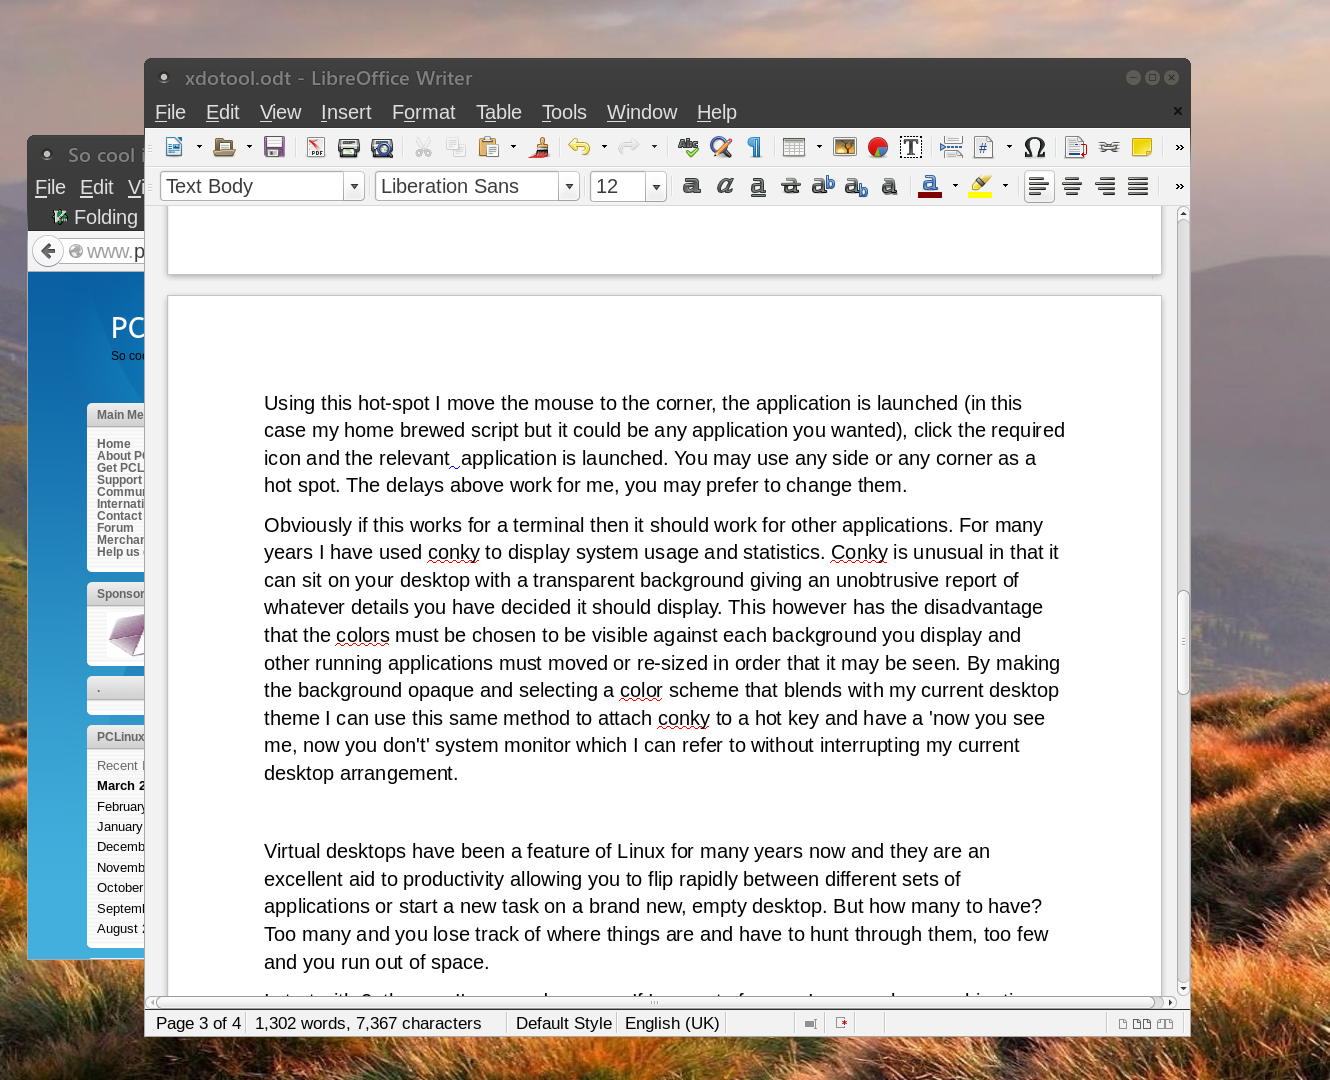Open recent files dropdown beside Open
This screenshot has height=1080, width=1330.
point(249,147)
